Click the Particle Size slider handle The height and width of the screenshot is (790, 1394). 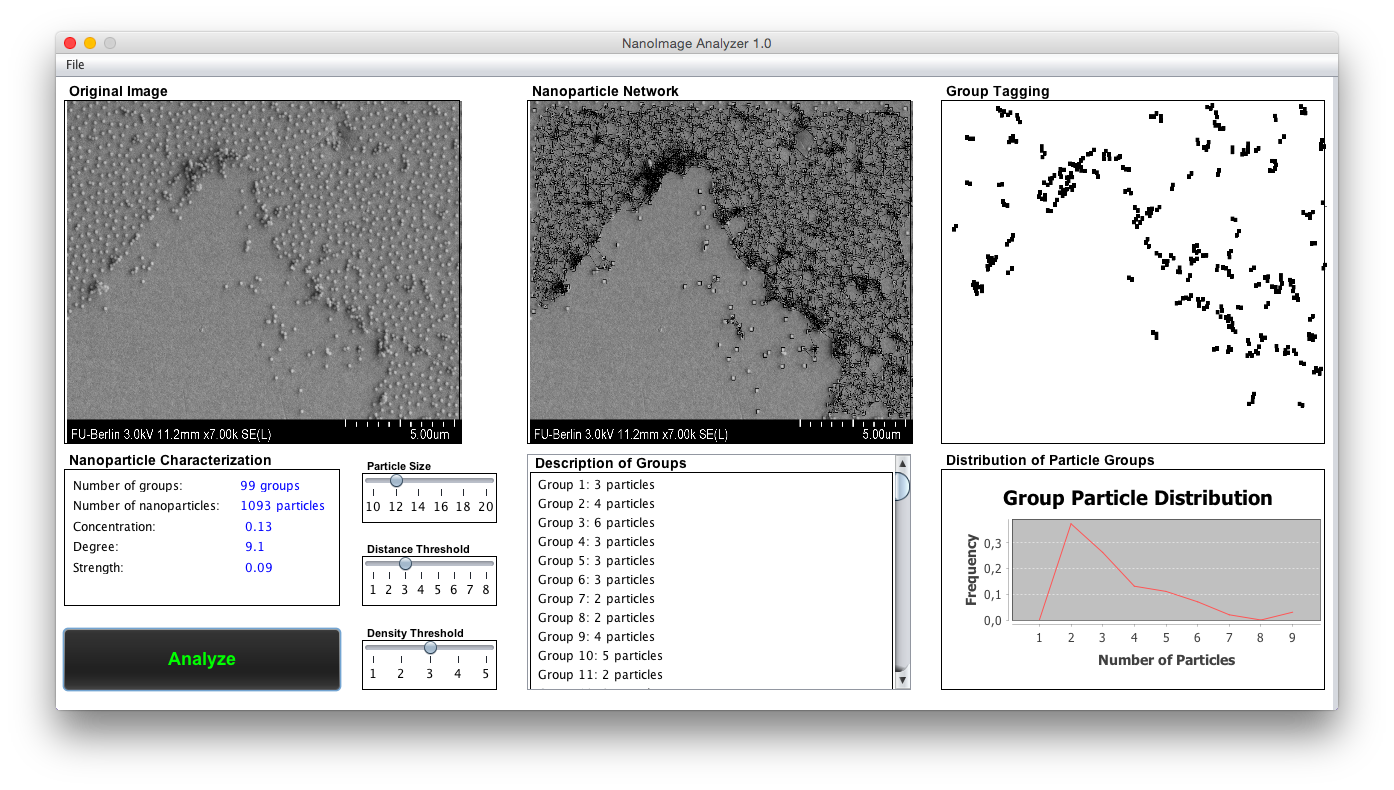tap(396, 481)
